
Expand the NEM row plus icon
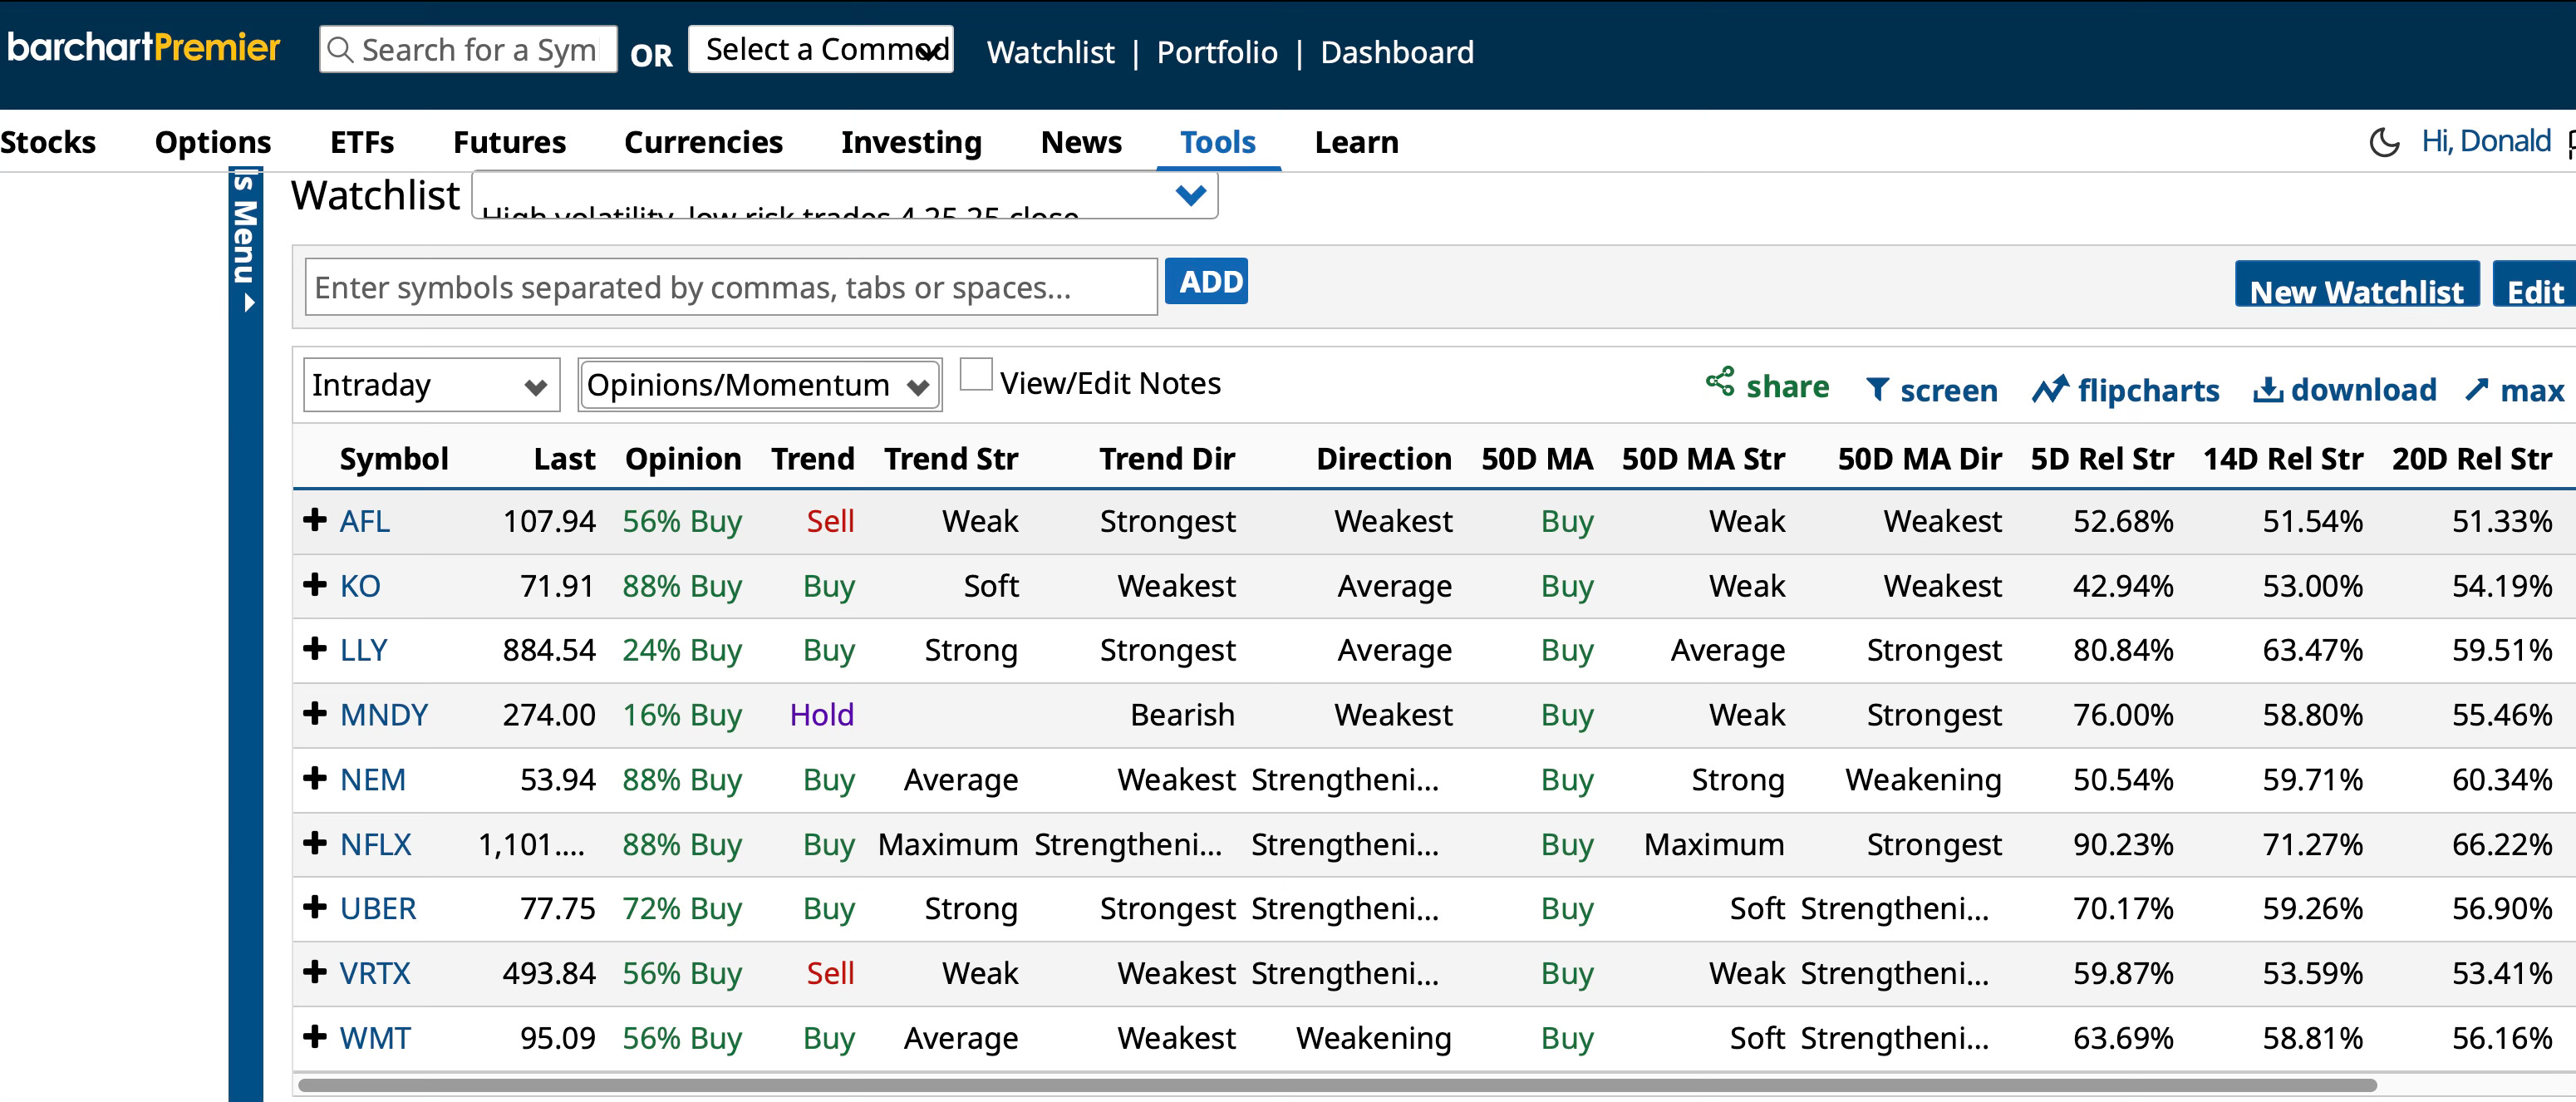[315, 778]
